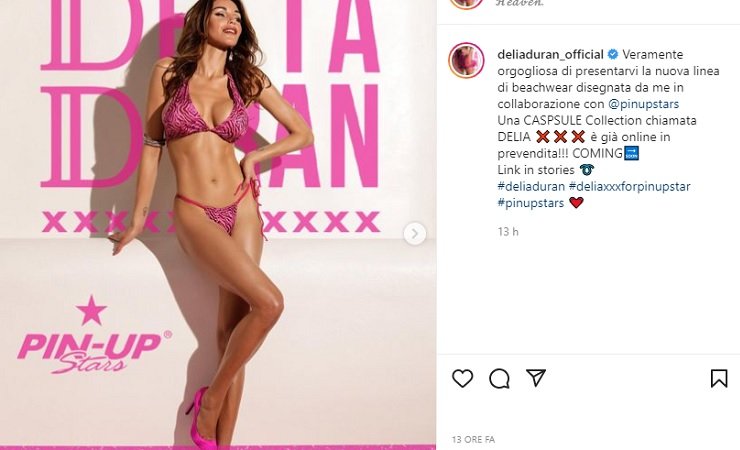The width and height of the screenshot is (740, 450).
Task: Click the telephone emoji after Link in stories
Action: [586, 170]
